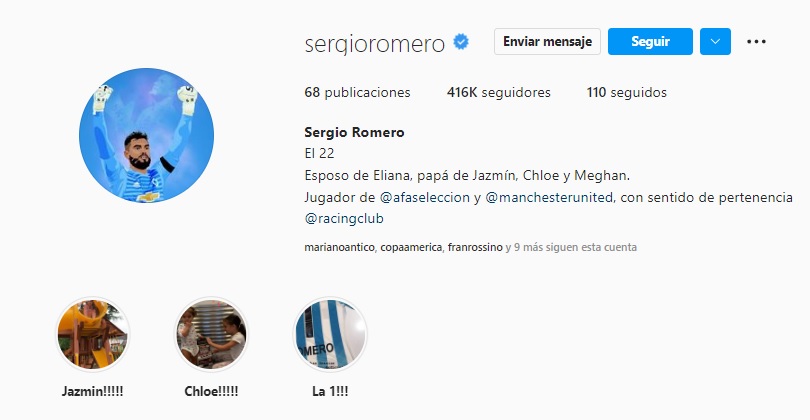Show the 9 más mutual followers
This screenshot has height=420, width=810.
point(528,247)
